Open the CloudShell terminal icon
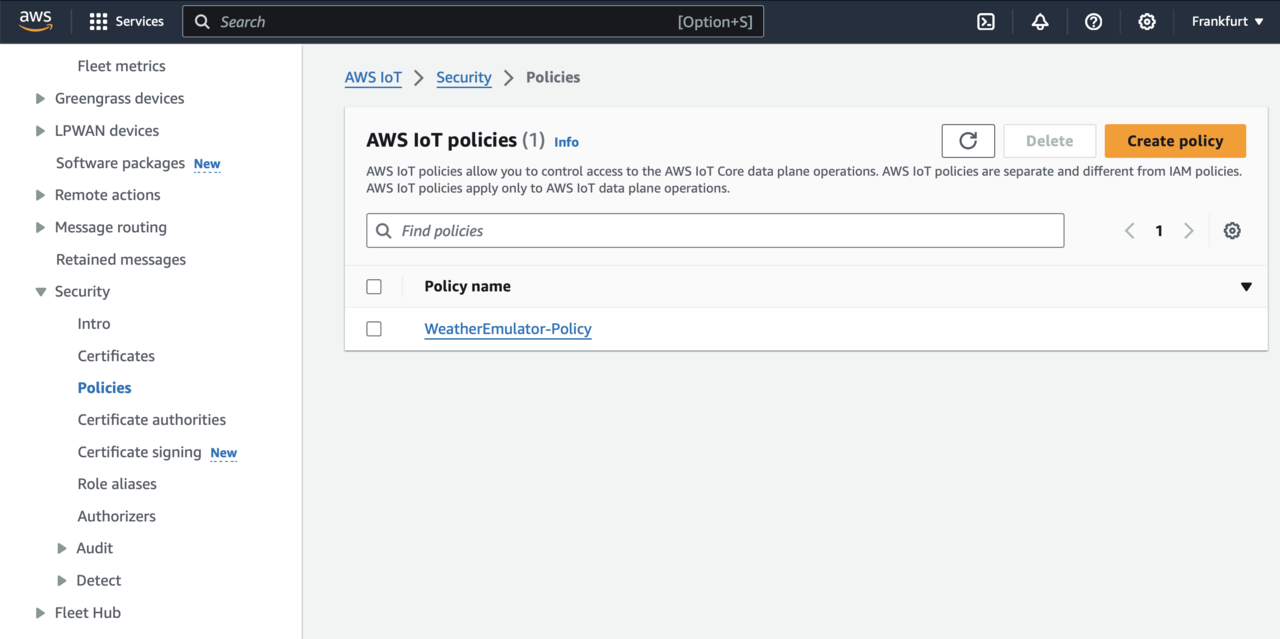 pyautogui.click(x=986, y=22)
